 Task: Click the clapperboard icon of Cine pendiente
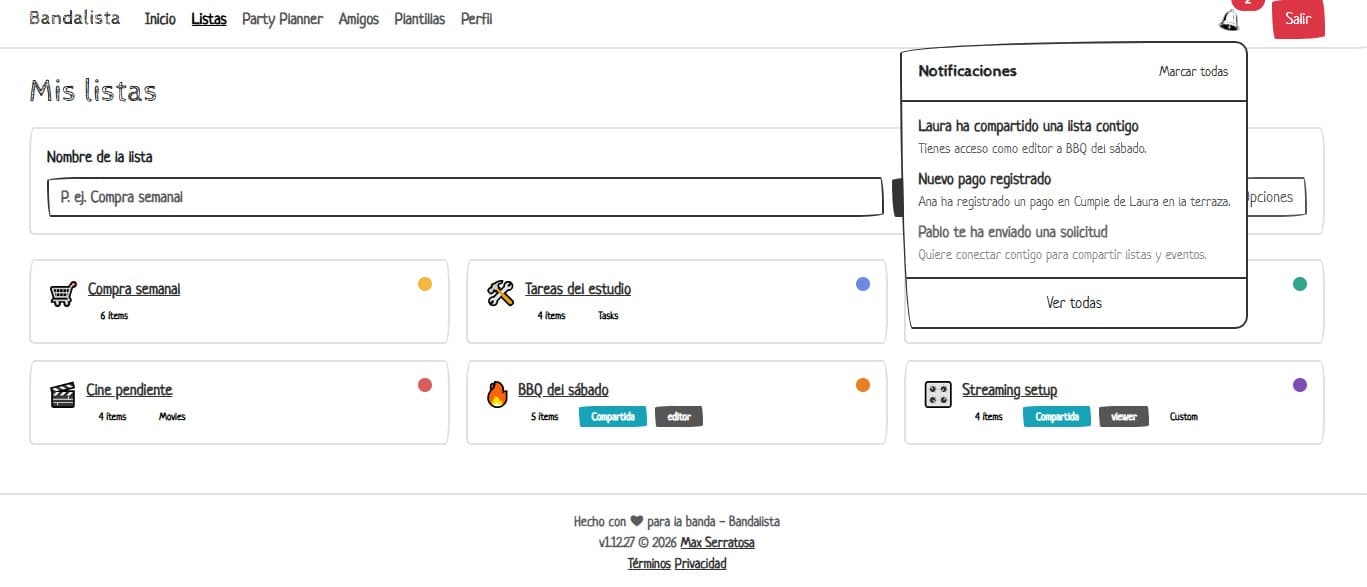(62, 395)
